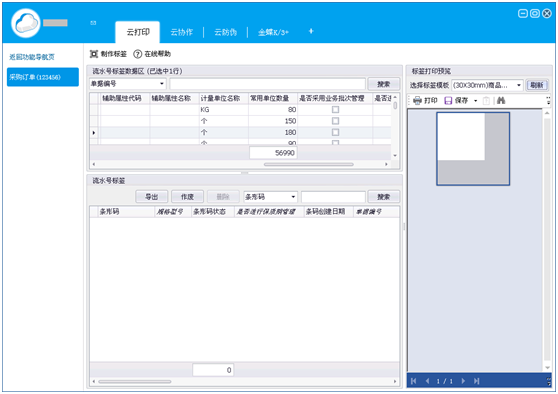Switch to 云协作 tab

pyautogui.click(x=181, y=32)
